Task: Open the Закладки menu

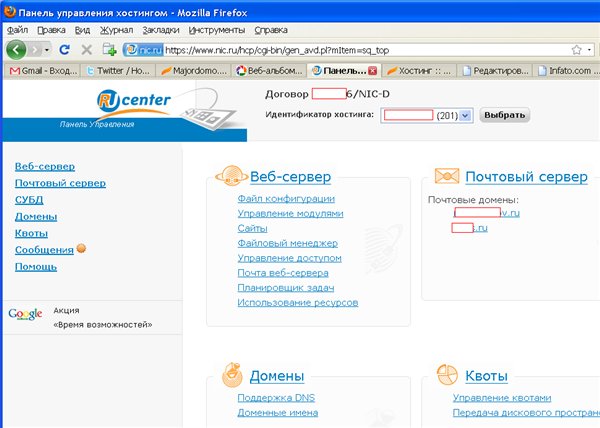Action: click(161, 30)
